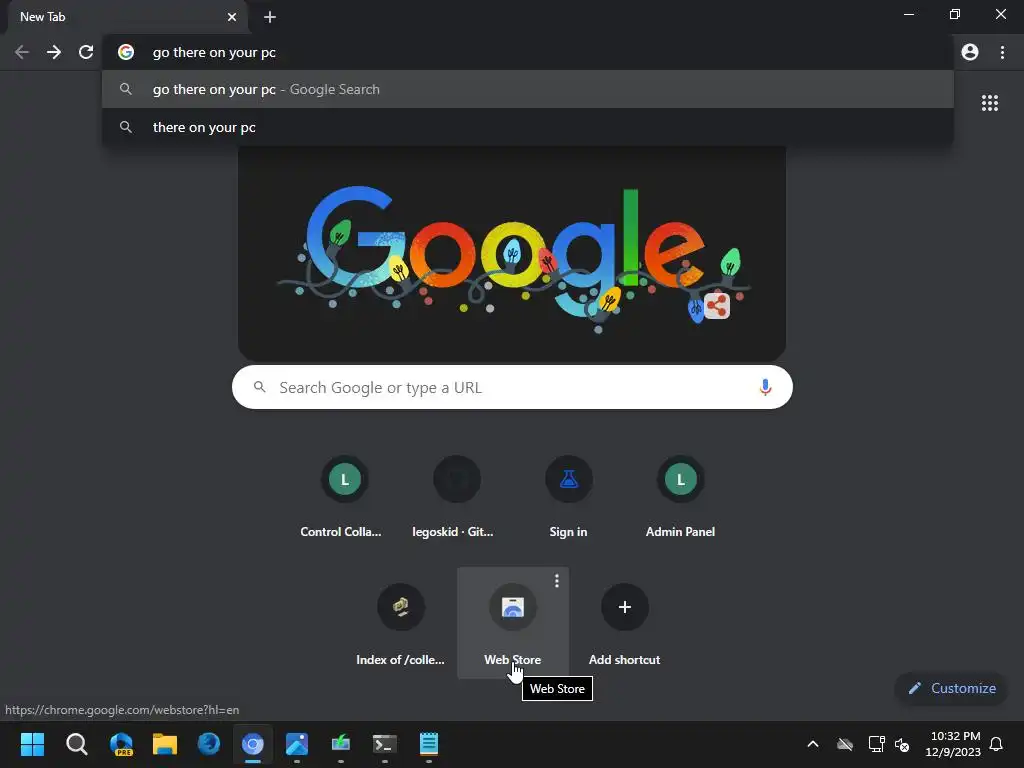
Task: Open the Windows Start menu
Action: pos(32,744)
